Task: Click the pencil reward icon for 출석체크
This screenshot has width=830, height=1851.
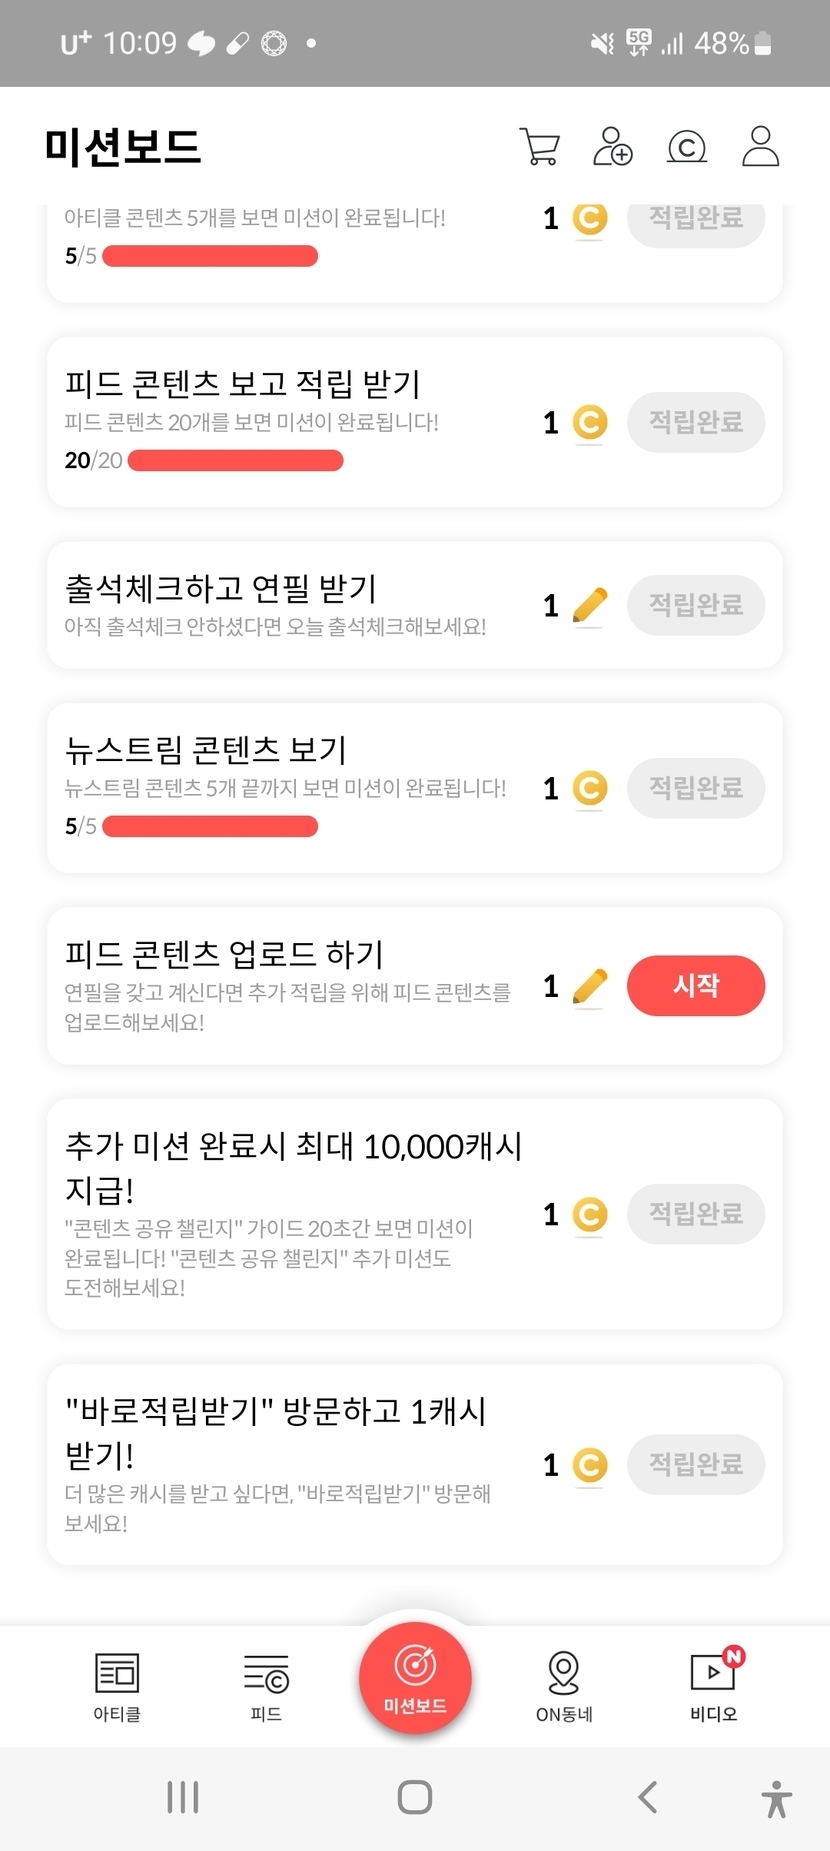Action: coord(590,605)
